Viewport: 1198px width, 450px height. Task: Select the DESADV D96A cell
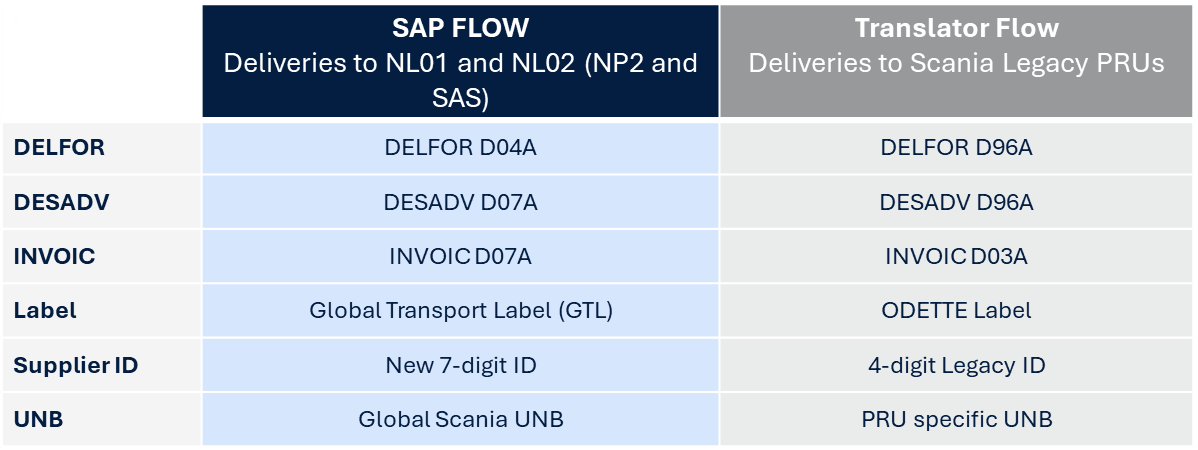[956, 202]
